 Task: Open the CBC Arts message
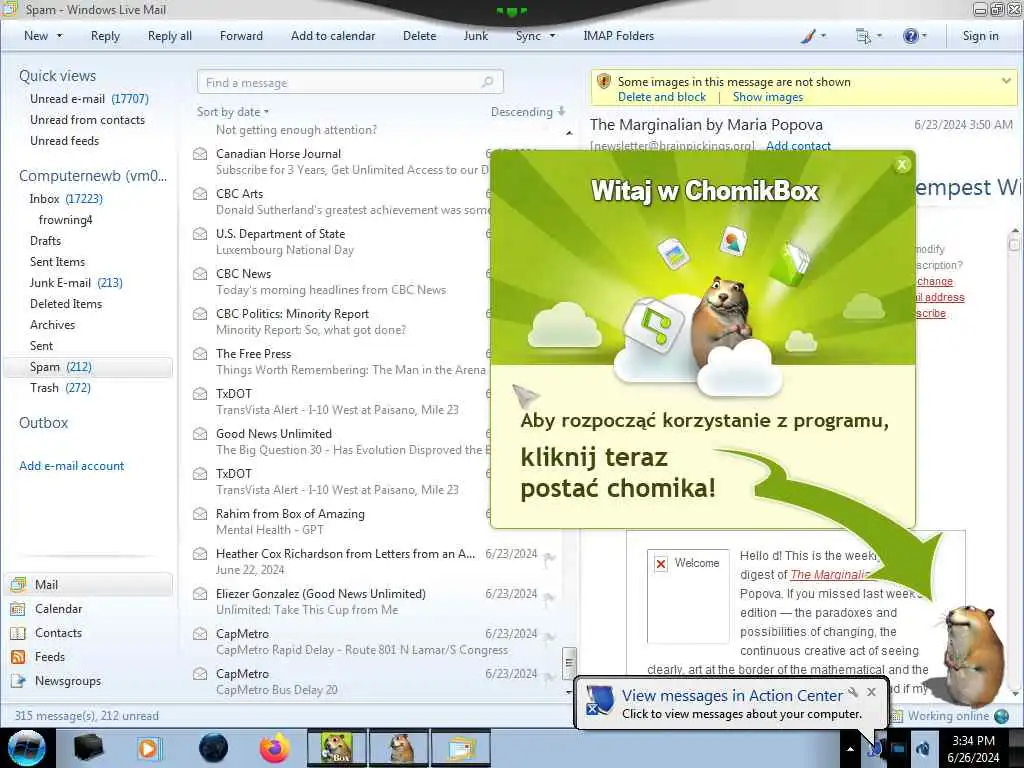click(340, 201)
